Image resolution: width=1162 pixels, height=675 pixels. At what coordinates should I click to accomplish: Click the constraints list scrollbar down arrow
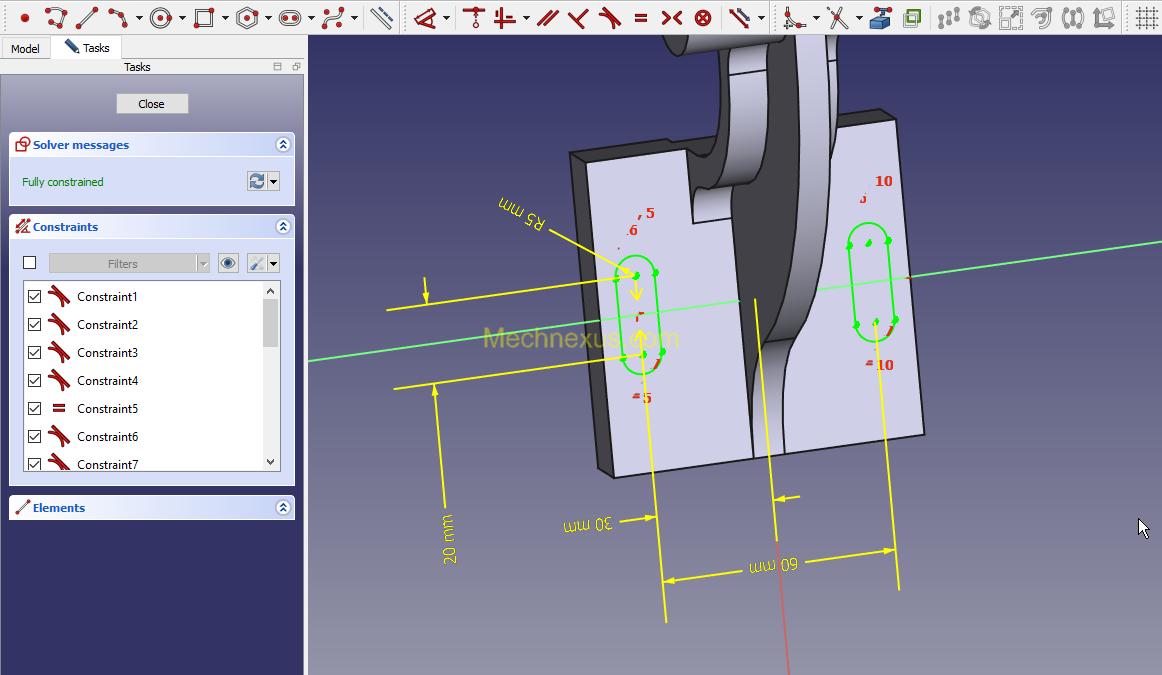[x=270, y=462]
